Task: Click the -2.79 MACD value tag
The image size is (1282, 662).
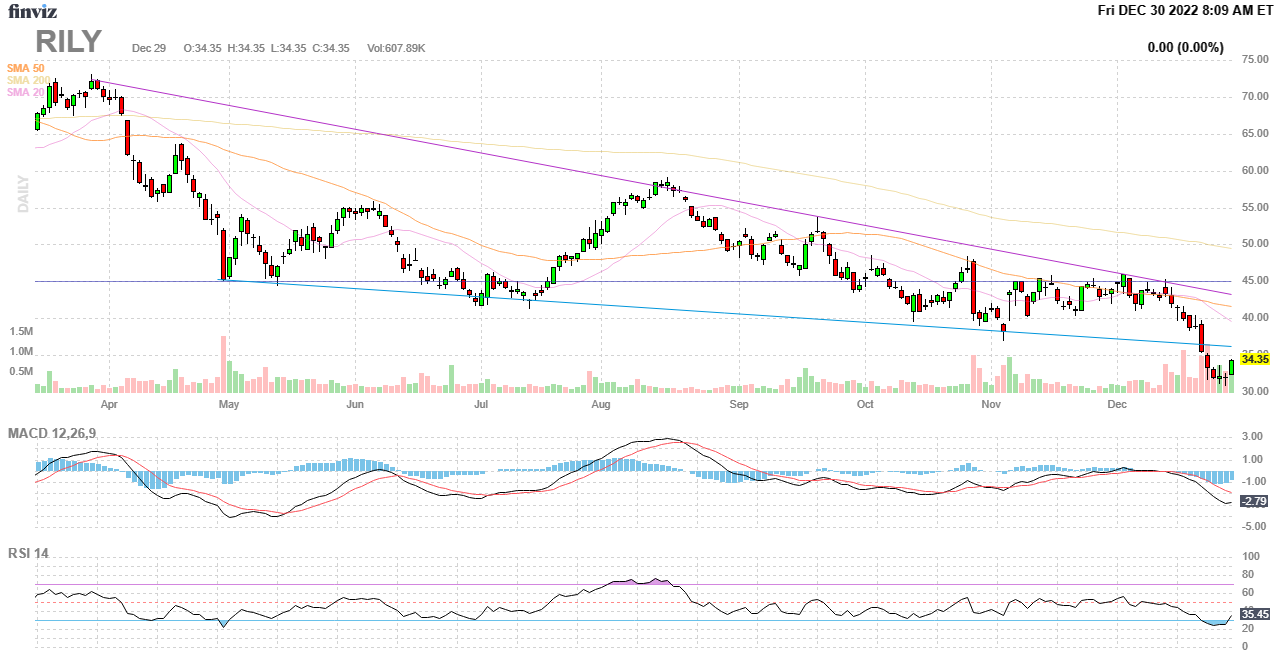Action: (x=1254, y=501)
